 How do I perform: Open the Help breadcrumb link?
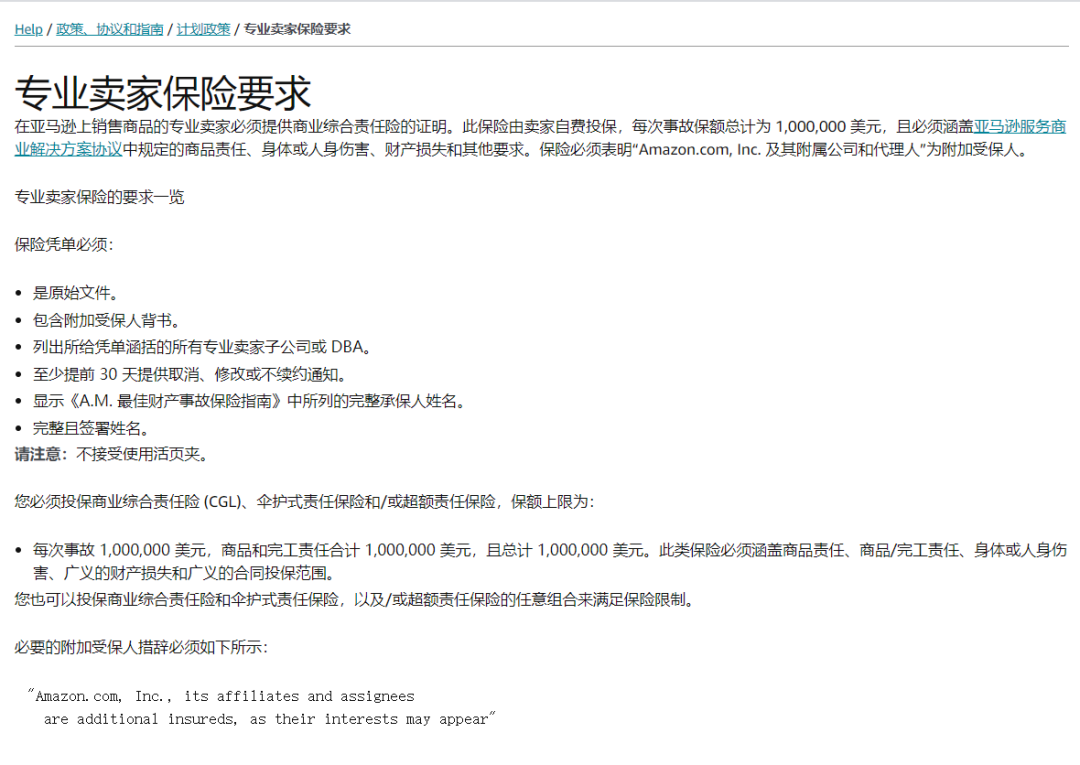pos(27,29)
